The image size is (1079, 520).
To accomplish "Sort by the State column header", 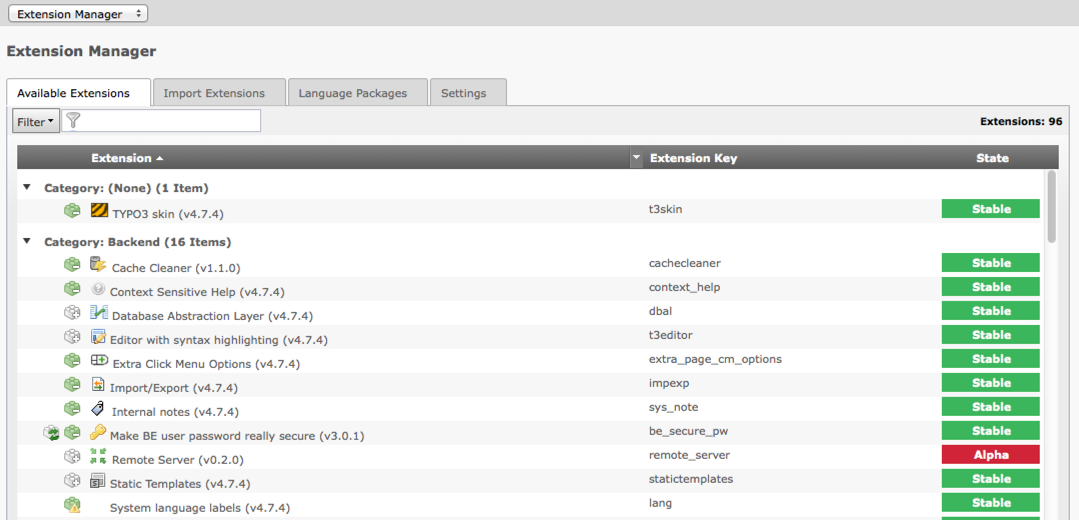I will click(992, 158).
